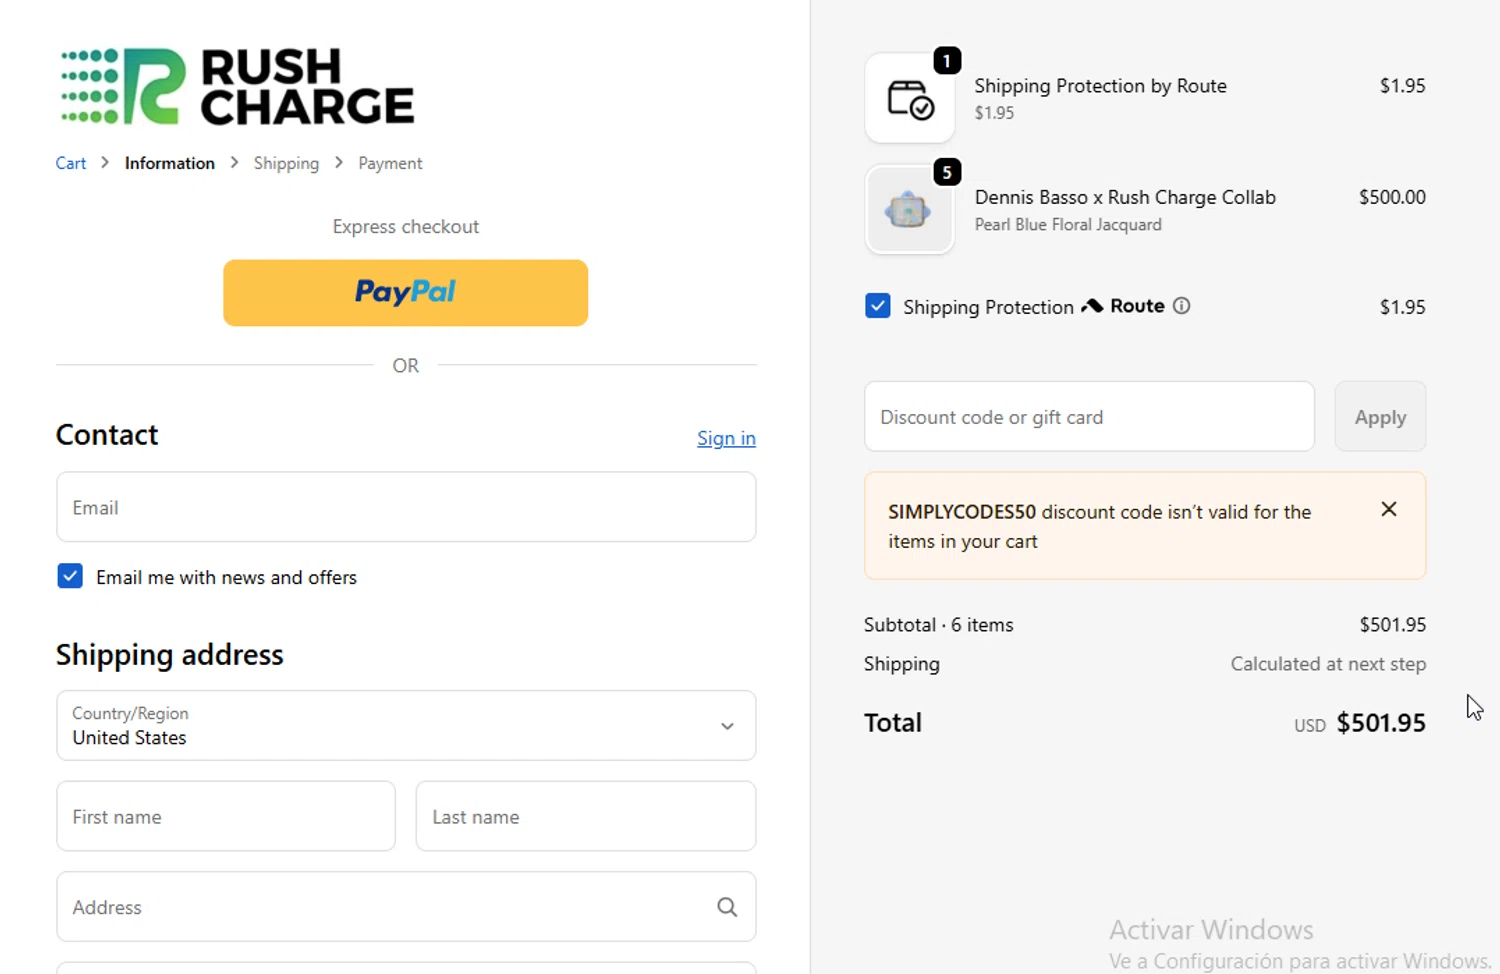Image resolution: width=1500 pixels, height=974 pixels.
Task: Click the Rush Charge logo
Action: pyautogui.click(x=237, y=86)
